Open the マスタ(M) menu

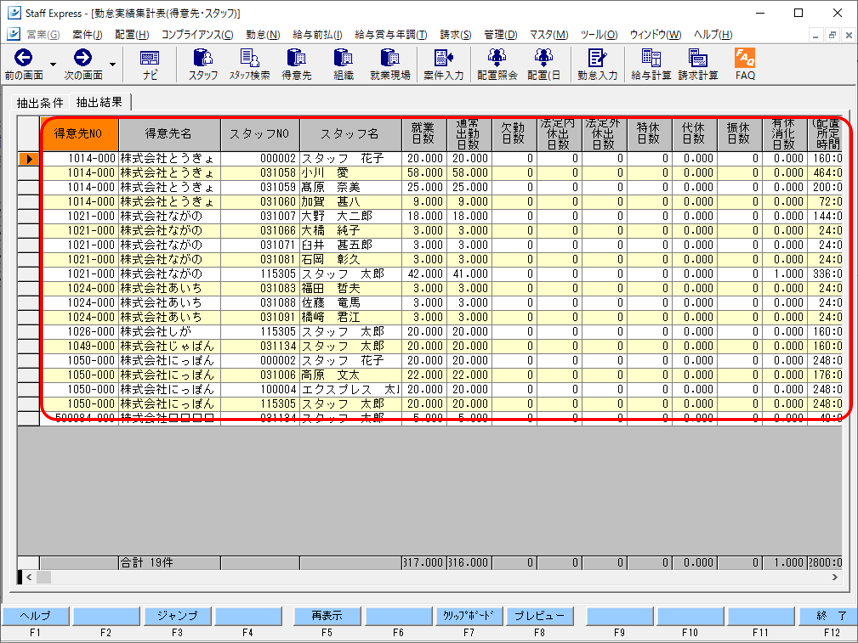[x=548, y=34]
